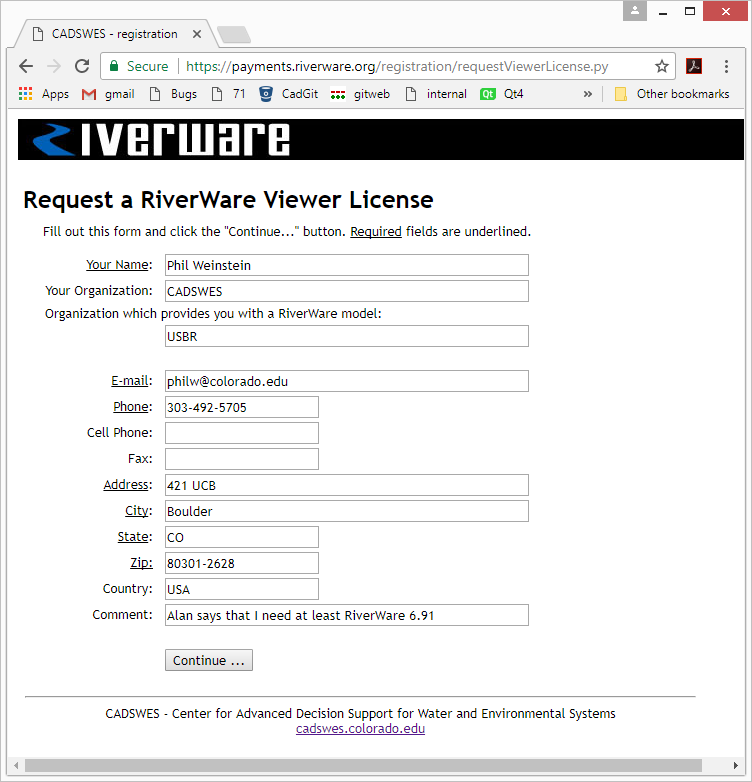Click the "Comment:" label
Screen dimensions: 752x782
click(x=122, y=614)
